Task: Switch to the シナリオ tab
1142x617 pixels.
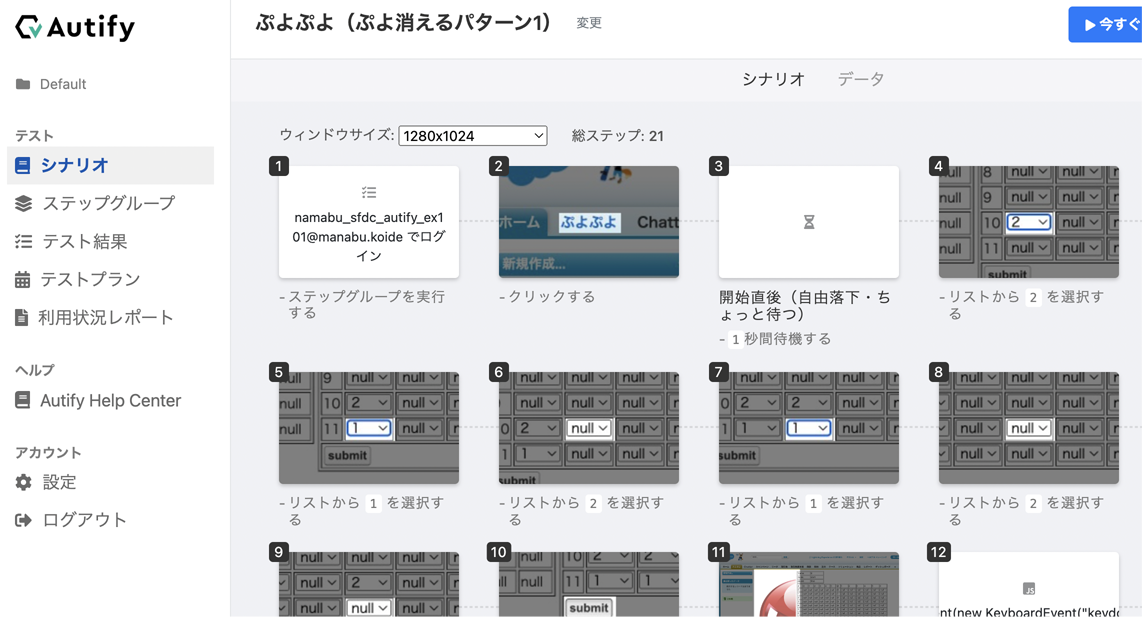Action: [773, 79]
